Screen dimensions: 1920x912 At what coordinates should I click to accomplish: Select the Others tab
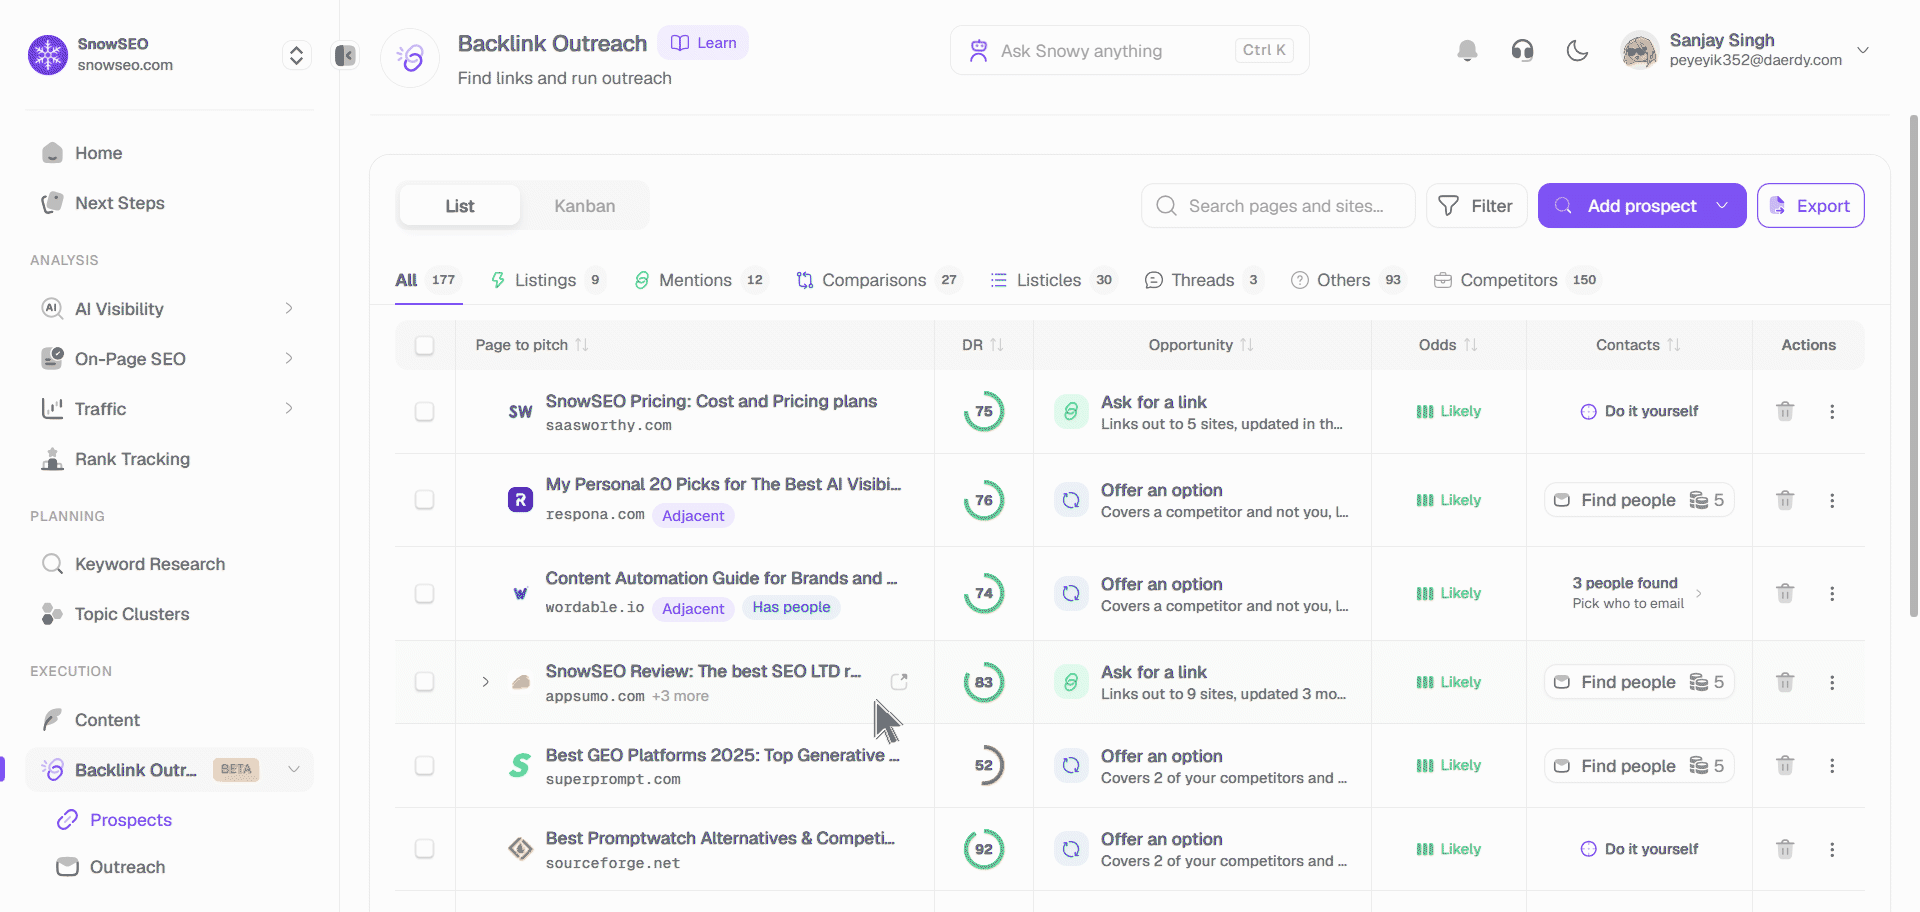(x=1347, y=280)
